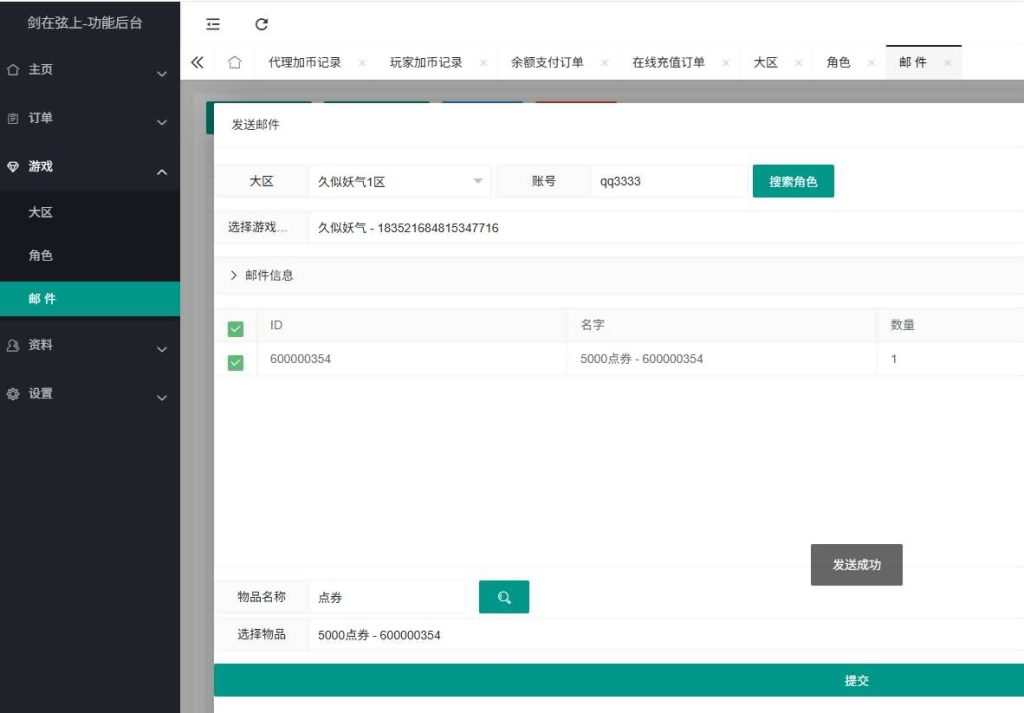This screenshot has height=713, width=1024.
Task: Click the 设置 gear icon in sidebar
Action: [13, 394]
